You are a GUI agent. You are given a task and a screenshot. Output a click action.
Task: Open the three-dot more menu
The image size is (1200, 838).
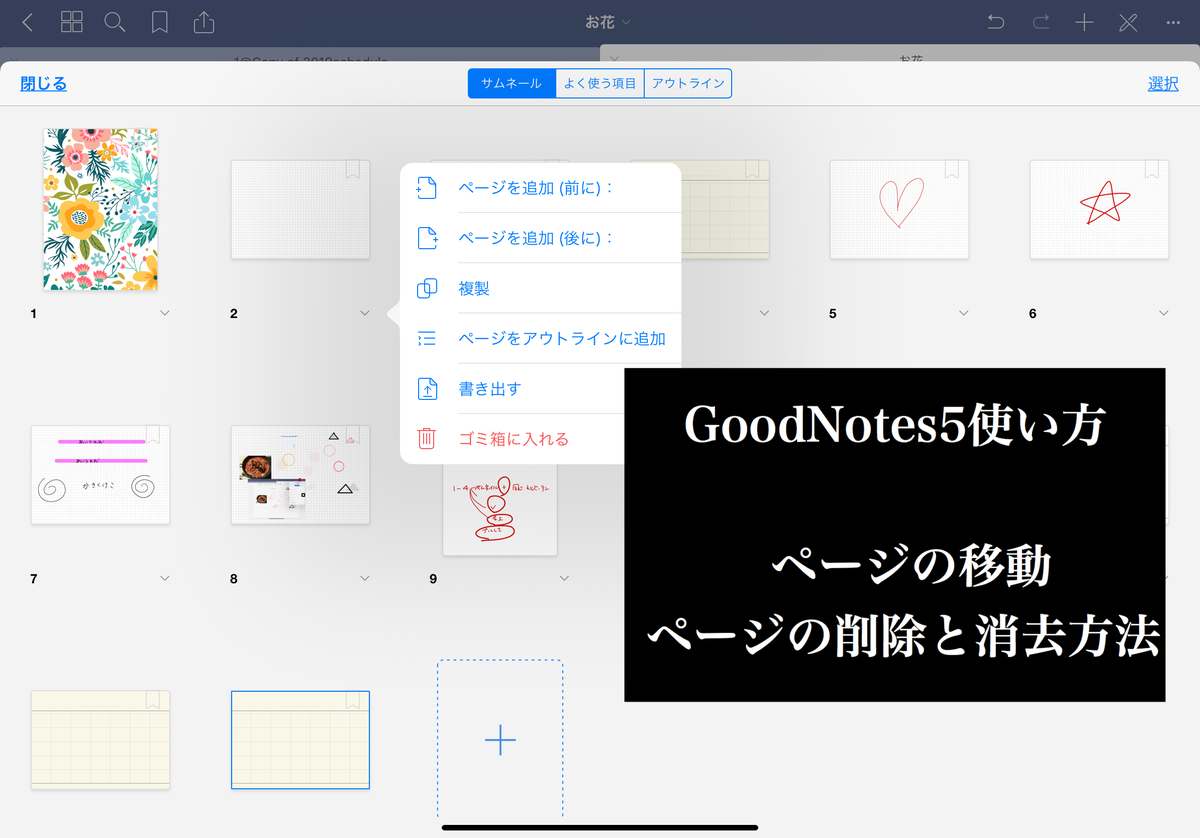(1173, 22)
